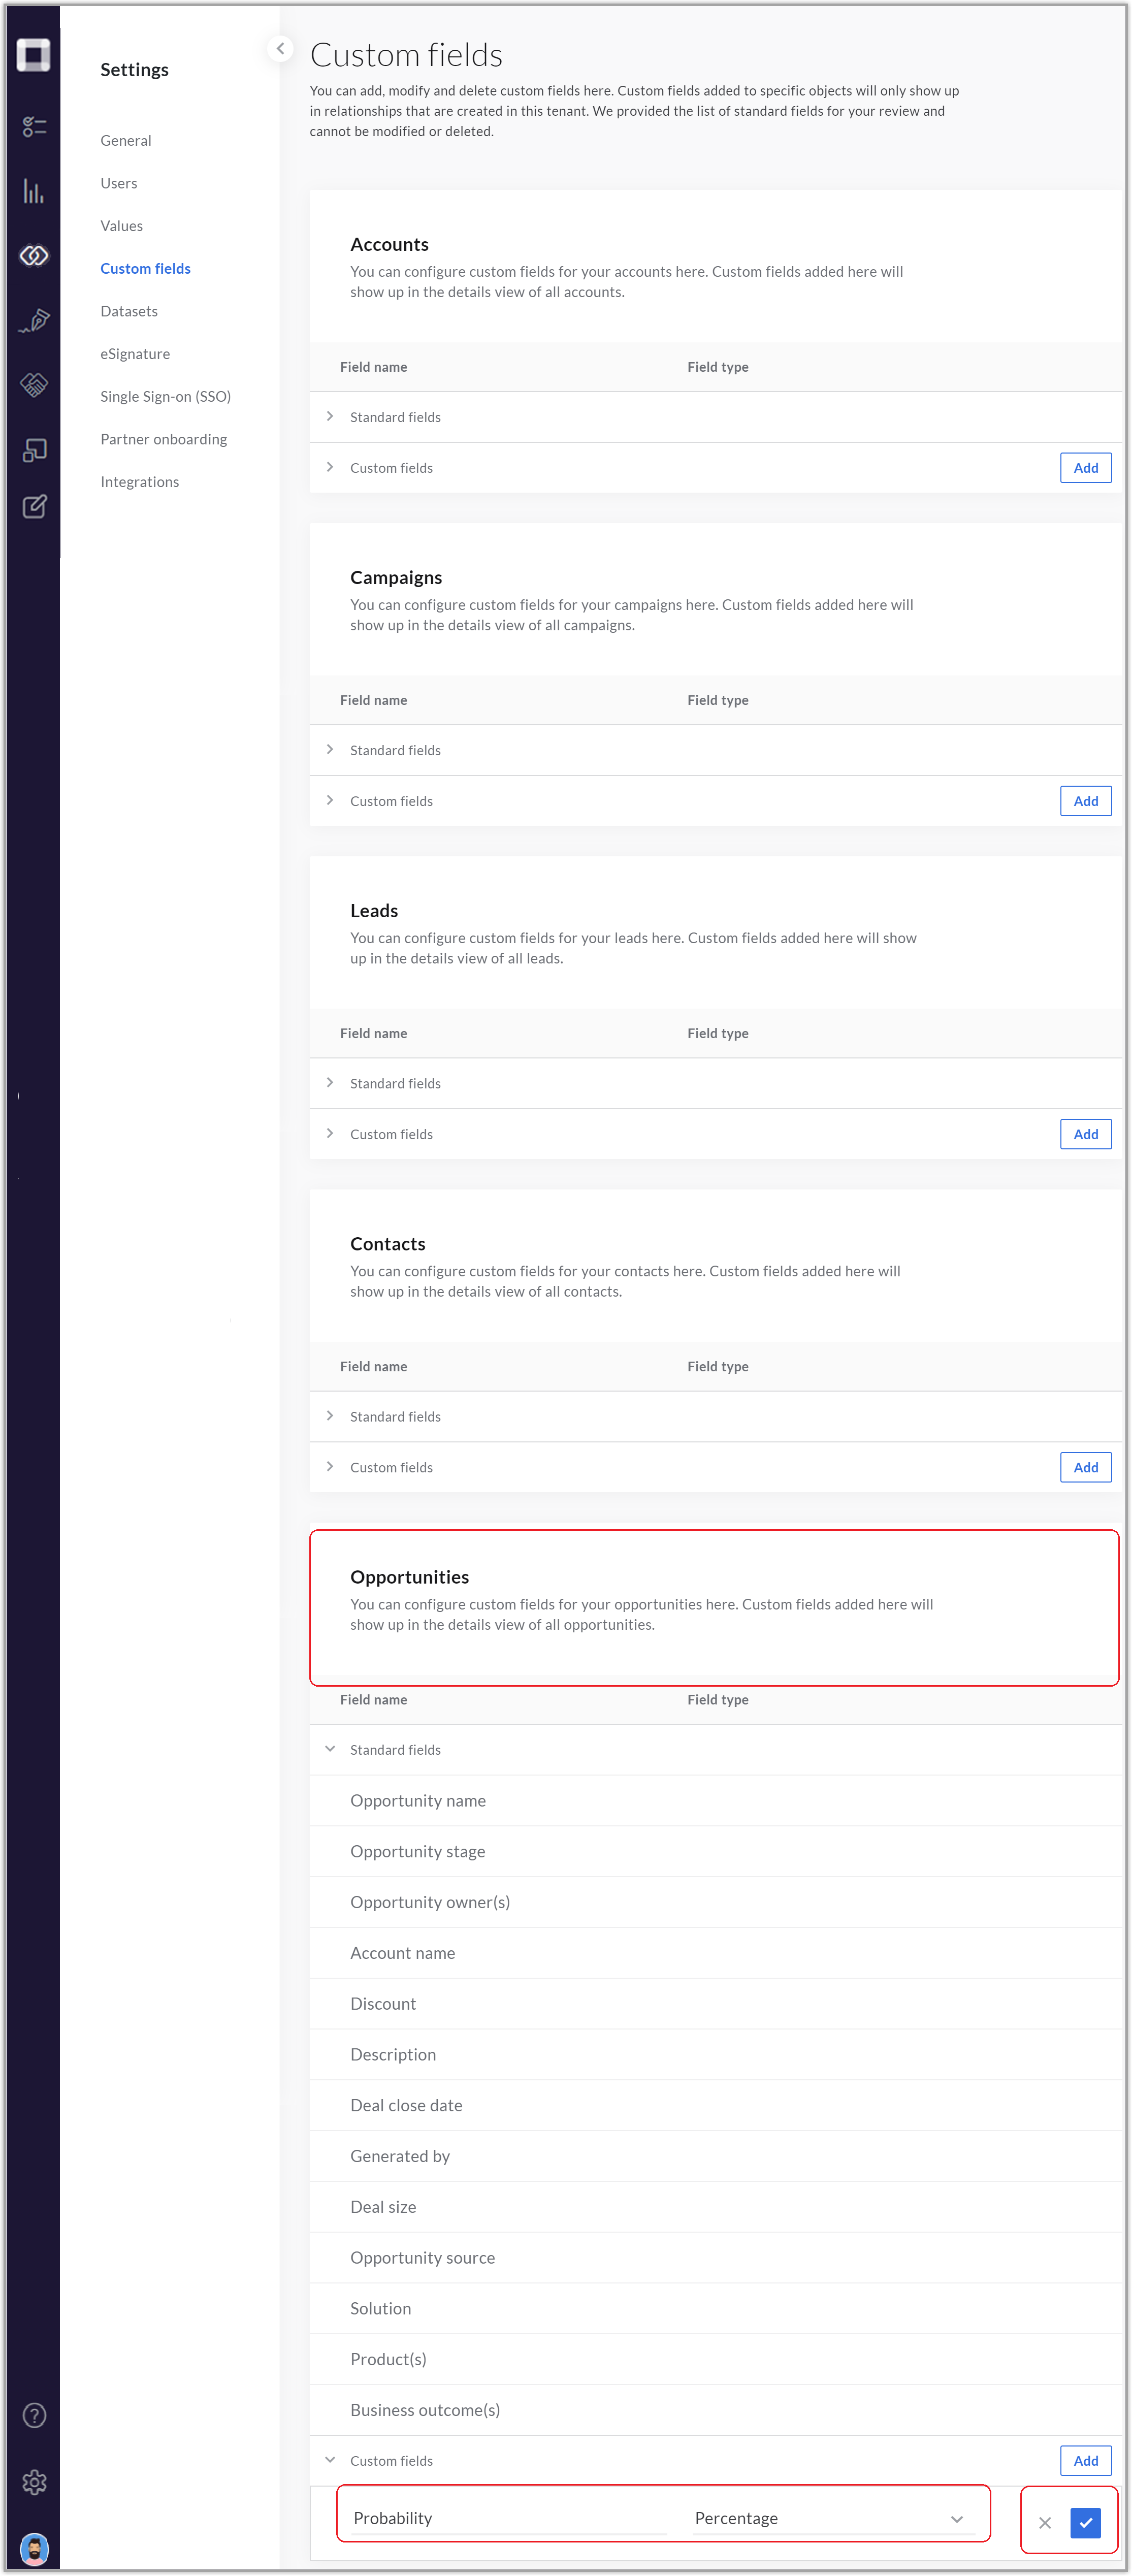The image size is (1132, 2576).
Task: Cancel the Probability field using the X
Action: pos(1045,2523)
